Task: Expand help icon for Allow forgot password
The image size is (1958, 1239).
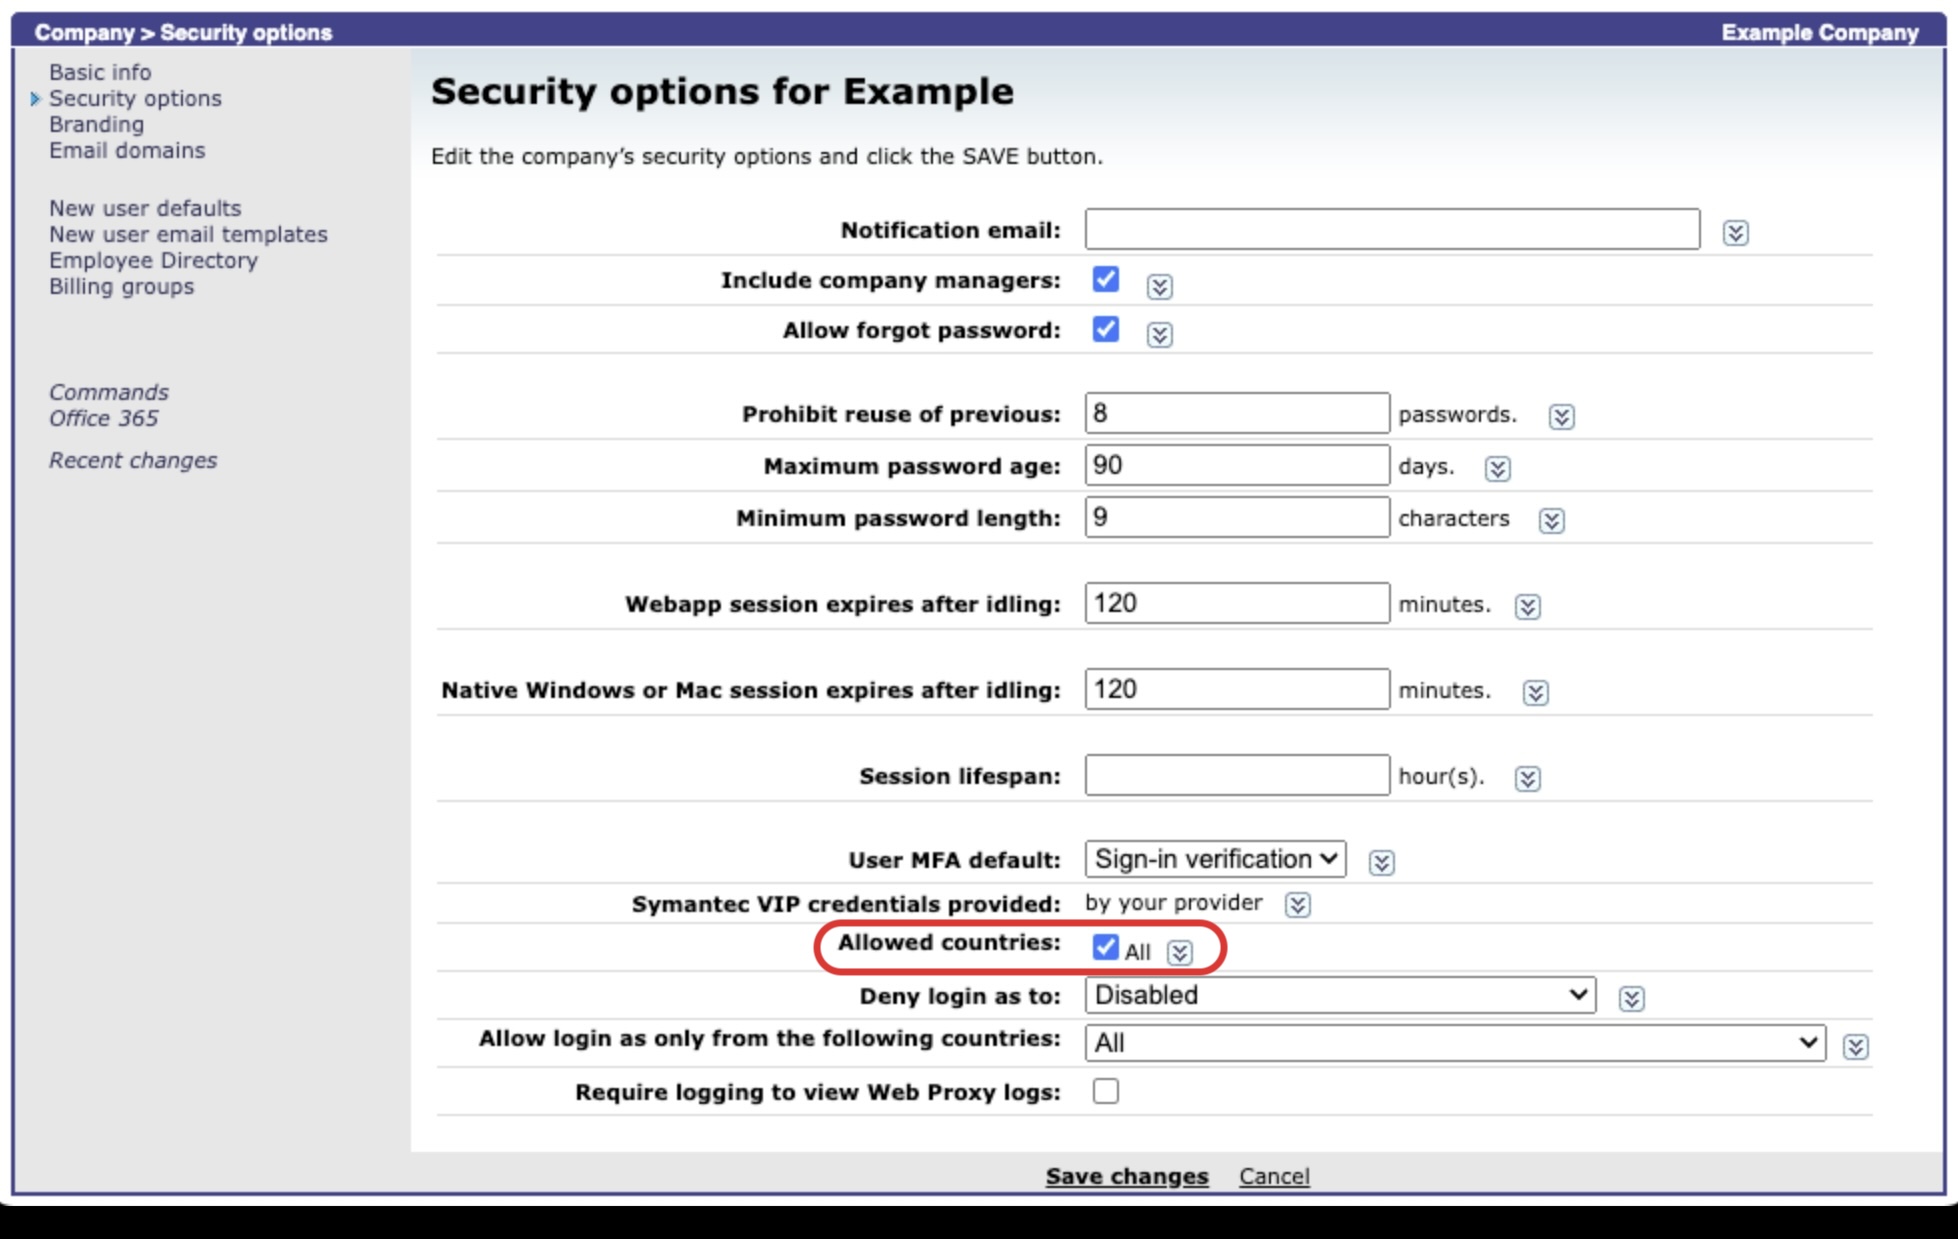Action: click(1159, 334)
